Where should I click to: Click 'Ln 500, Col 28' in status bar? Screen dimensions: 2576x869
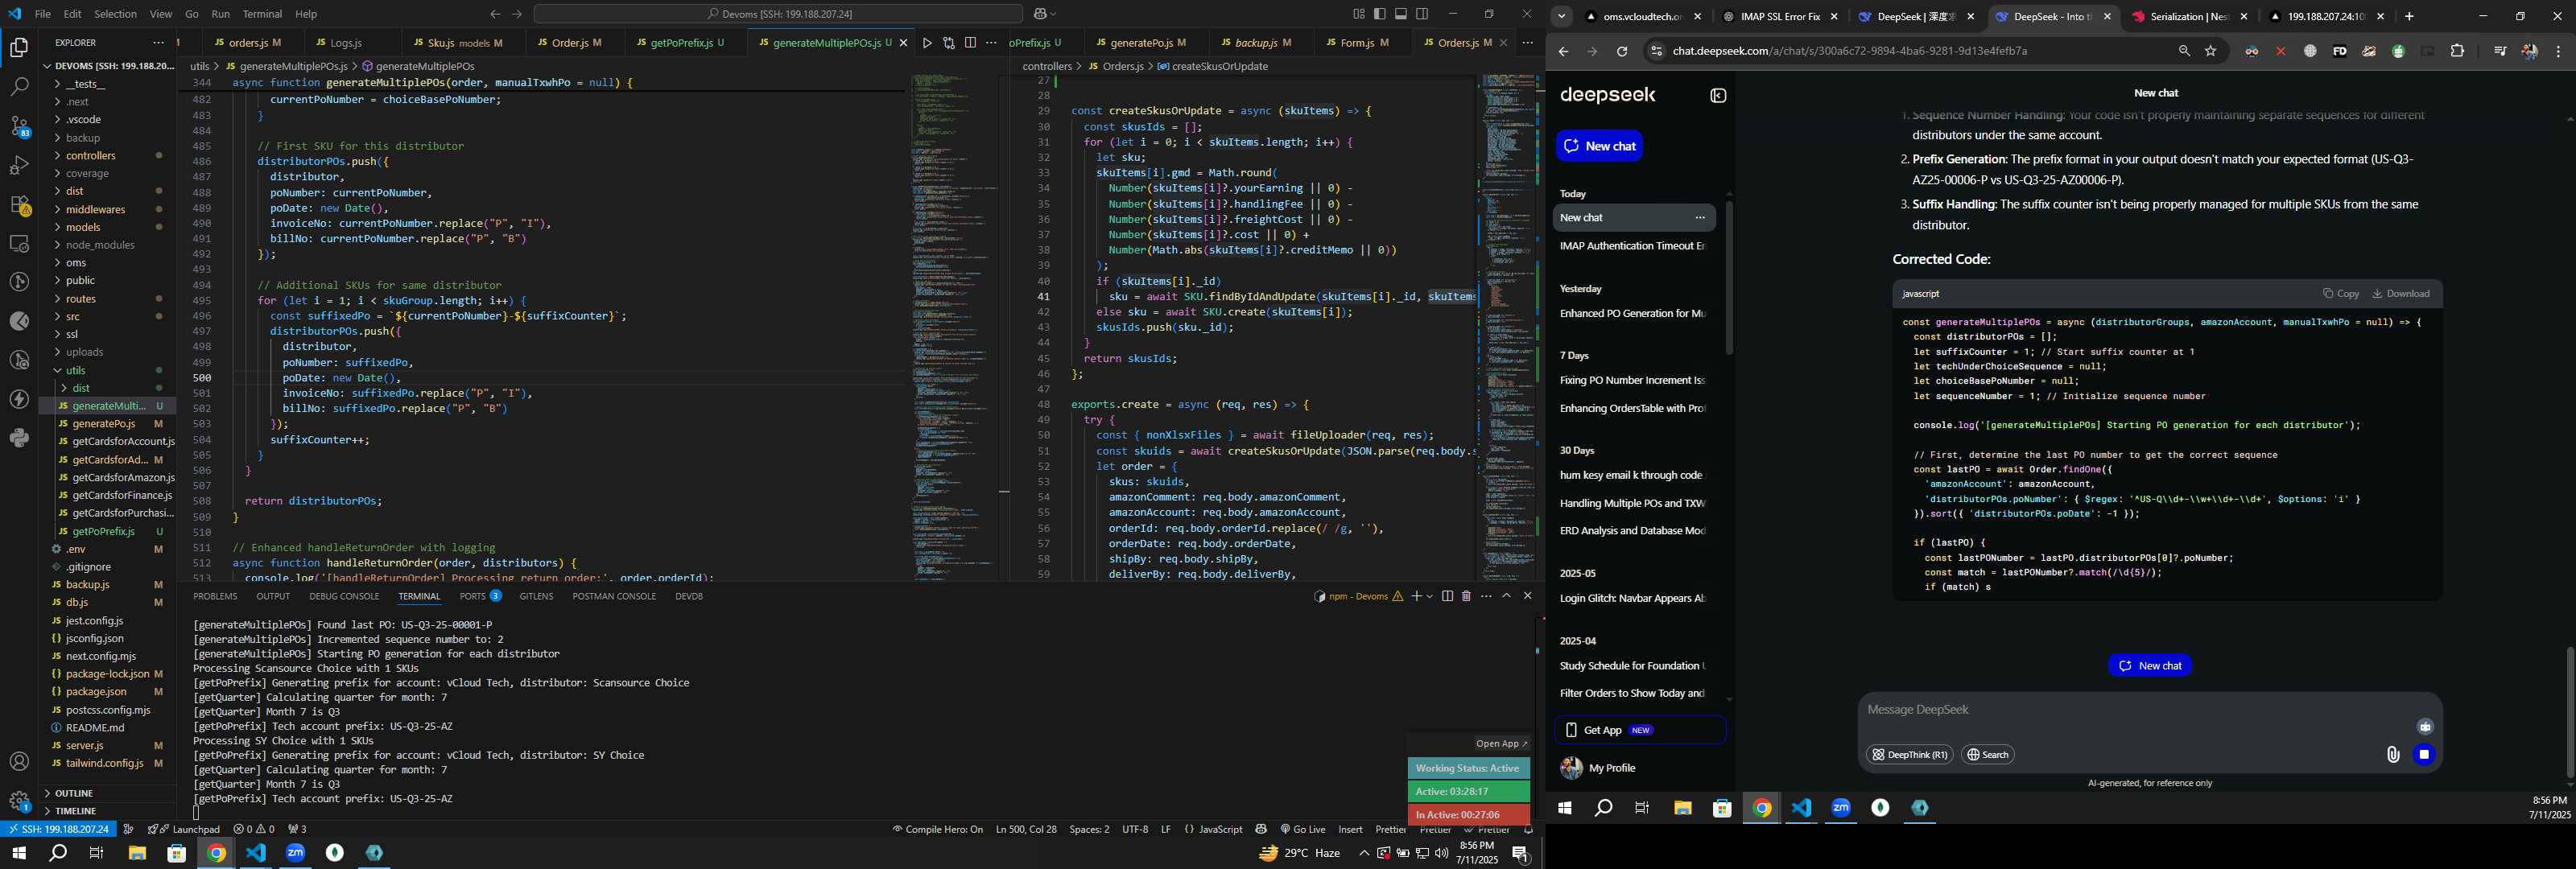pyautogui.click(x=1026, y=829)
